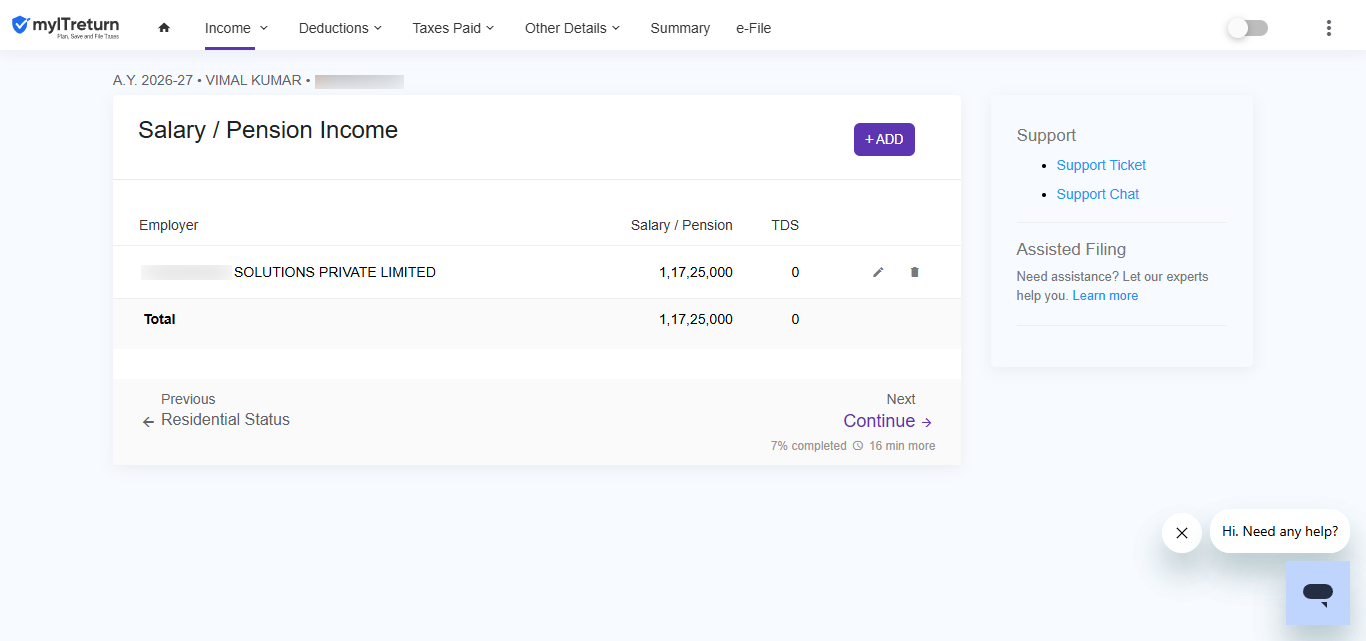Click the Total row label
Screen dimensions: 1366x641
[160, 319]
